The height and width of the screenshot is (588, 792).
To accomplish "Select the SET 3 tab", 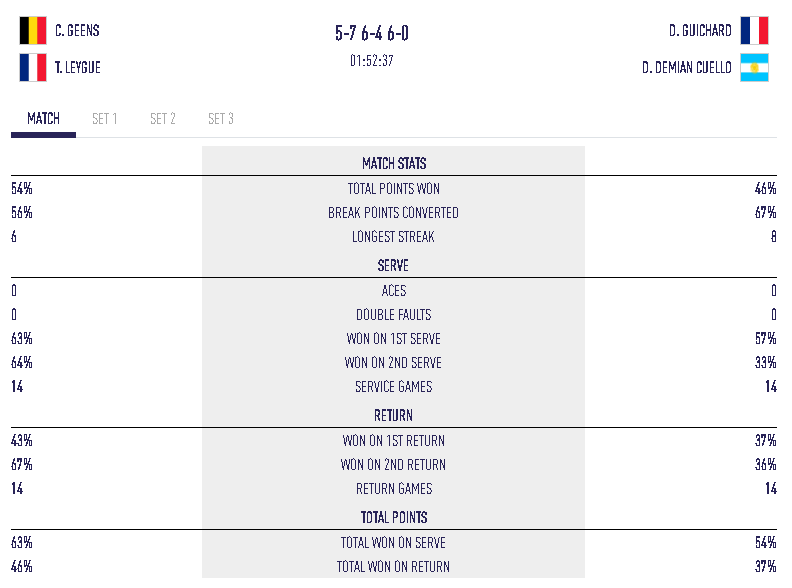I will pos(221,119).
